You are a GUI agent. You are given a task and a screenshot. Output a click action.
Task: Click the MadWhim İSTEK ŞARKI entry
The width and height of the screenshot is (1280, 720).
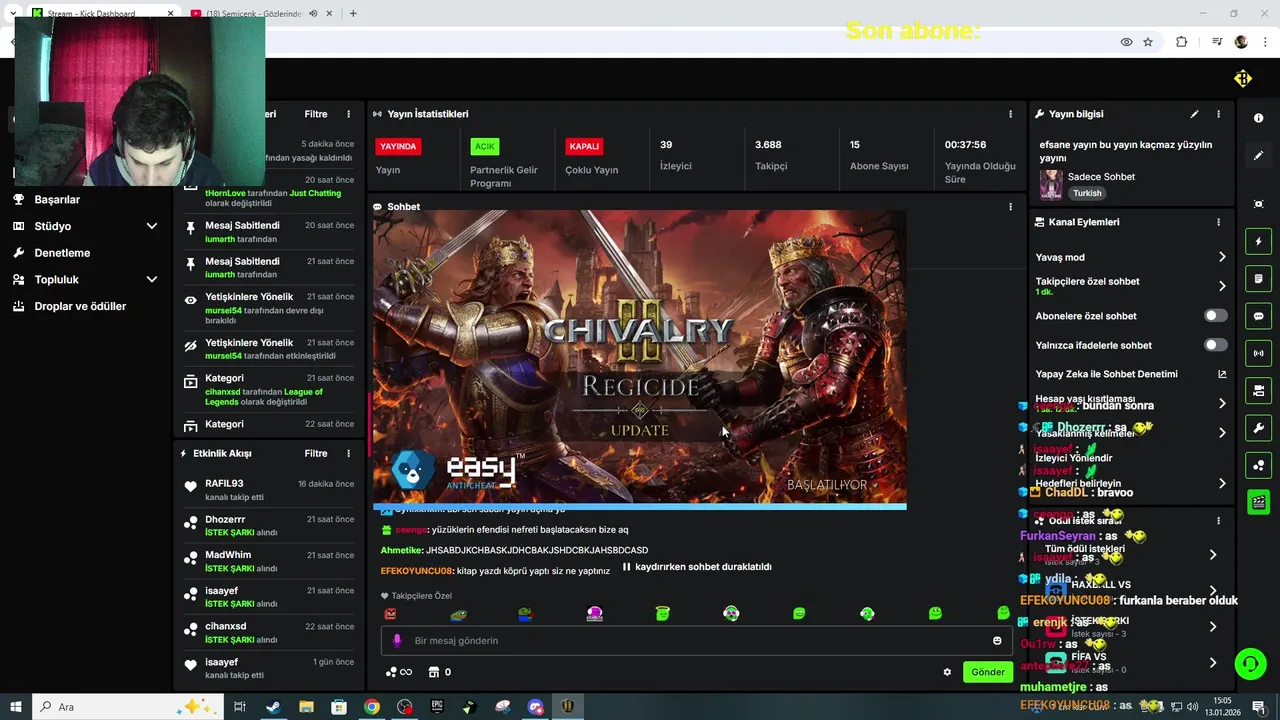click(x=268, y=561)
